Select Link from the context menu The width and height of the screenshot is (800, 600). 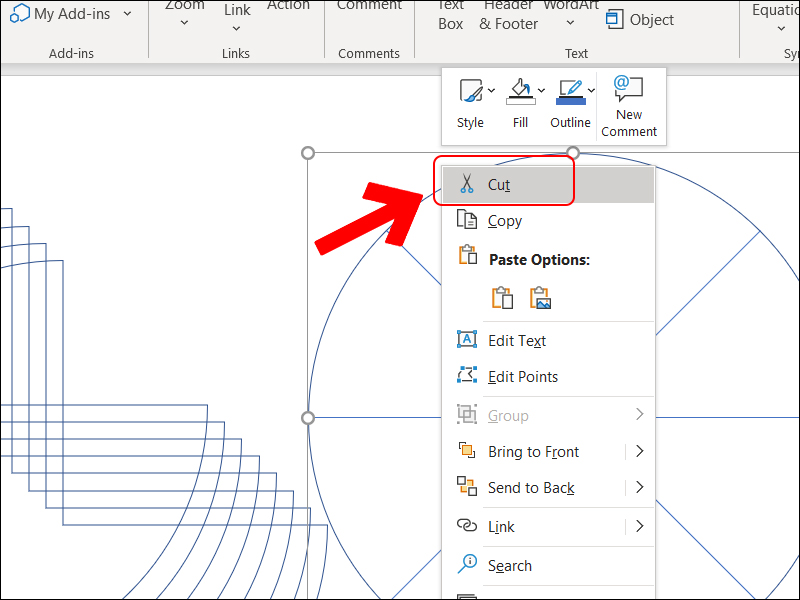coord(501,526)
